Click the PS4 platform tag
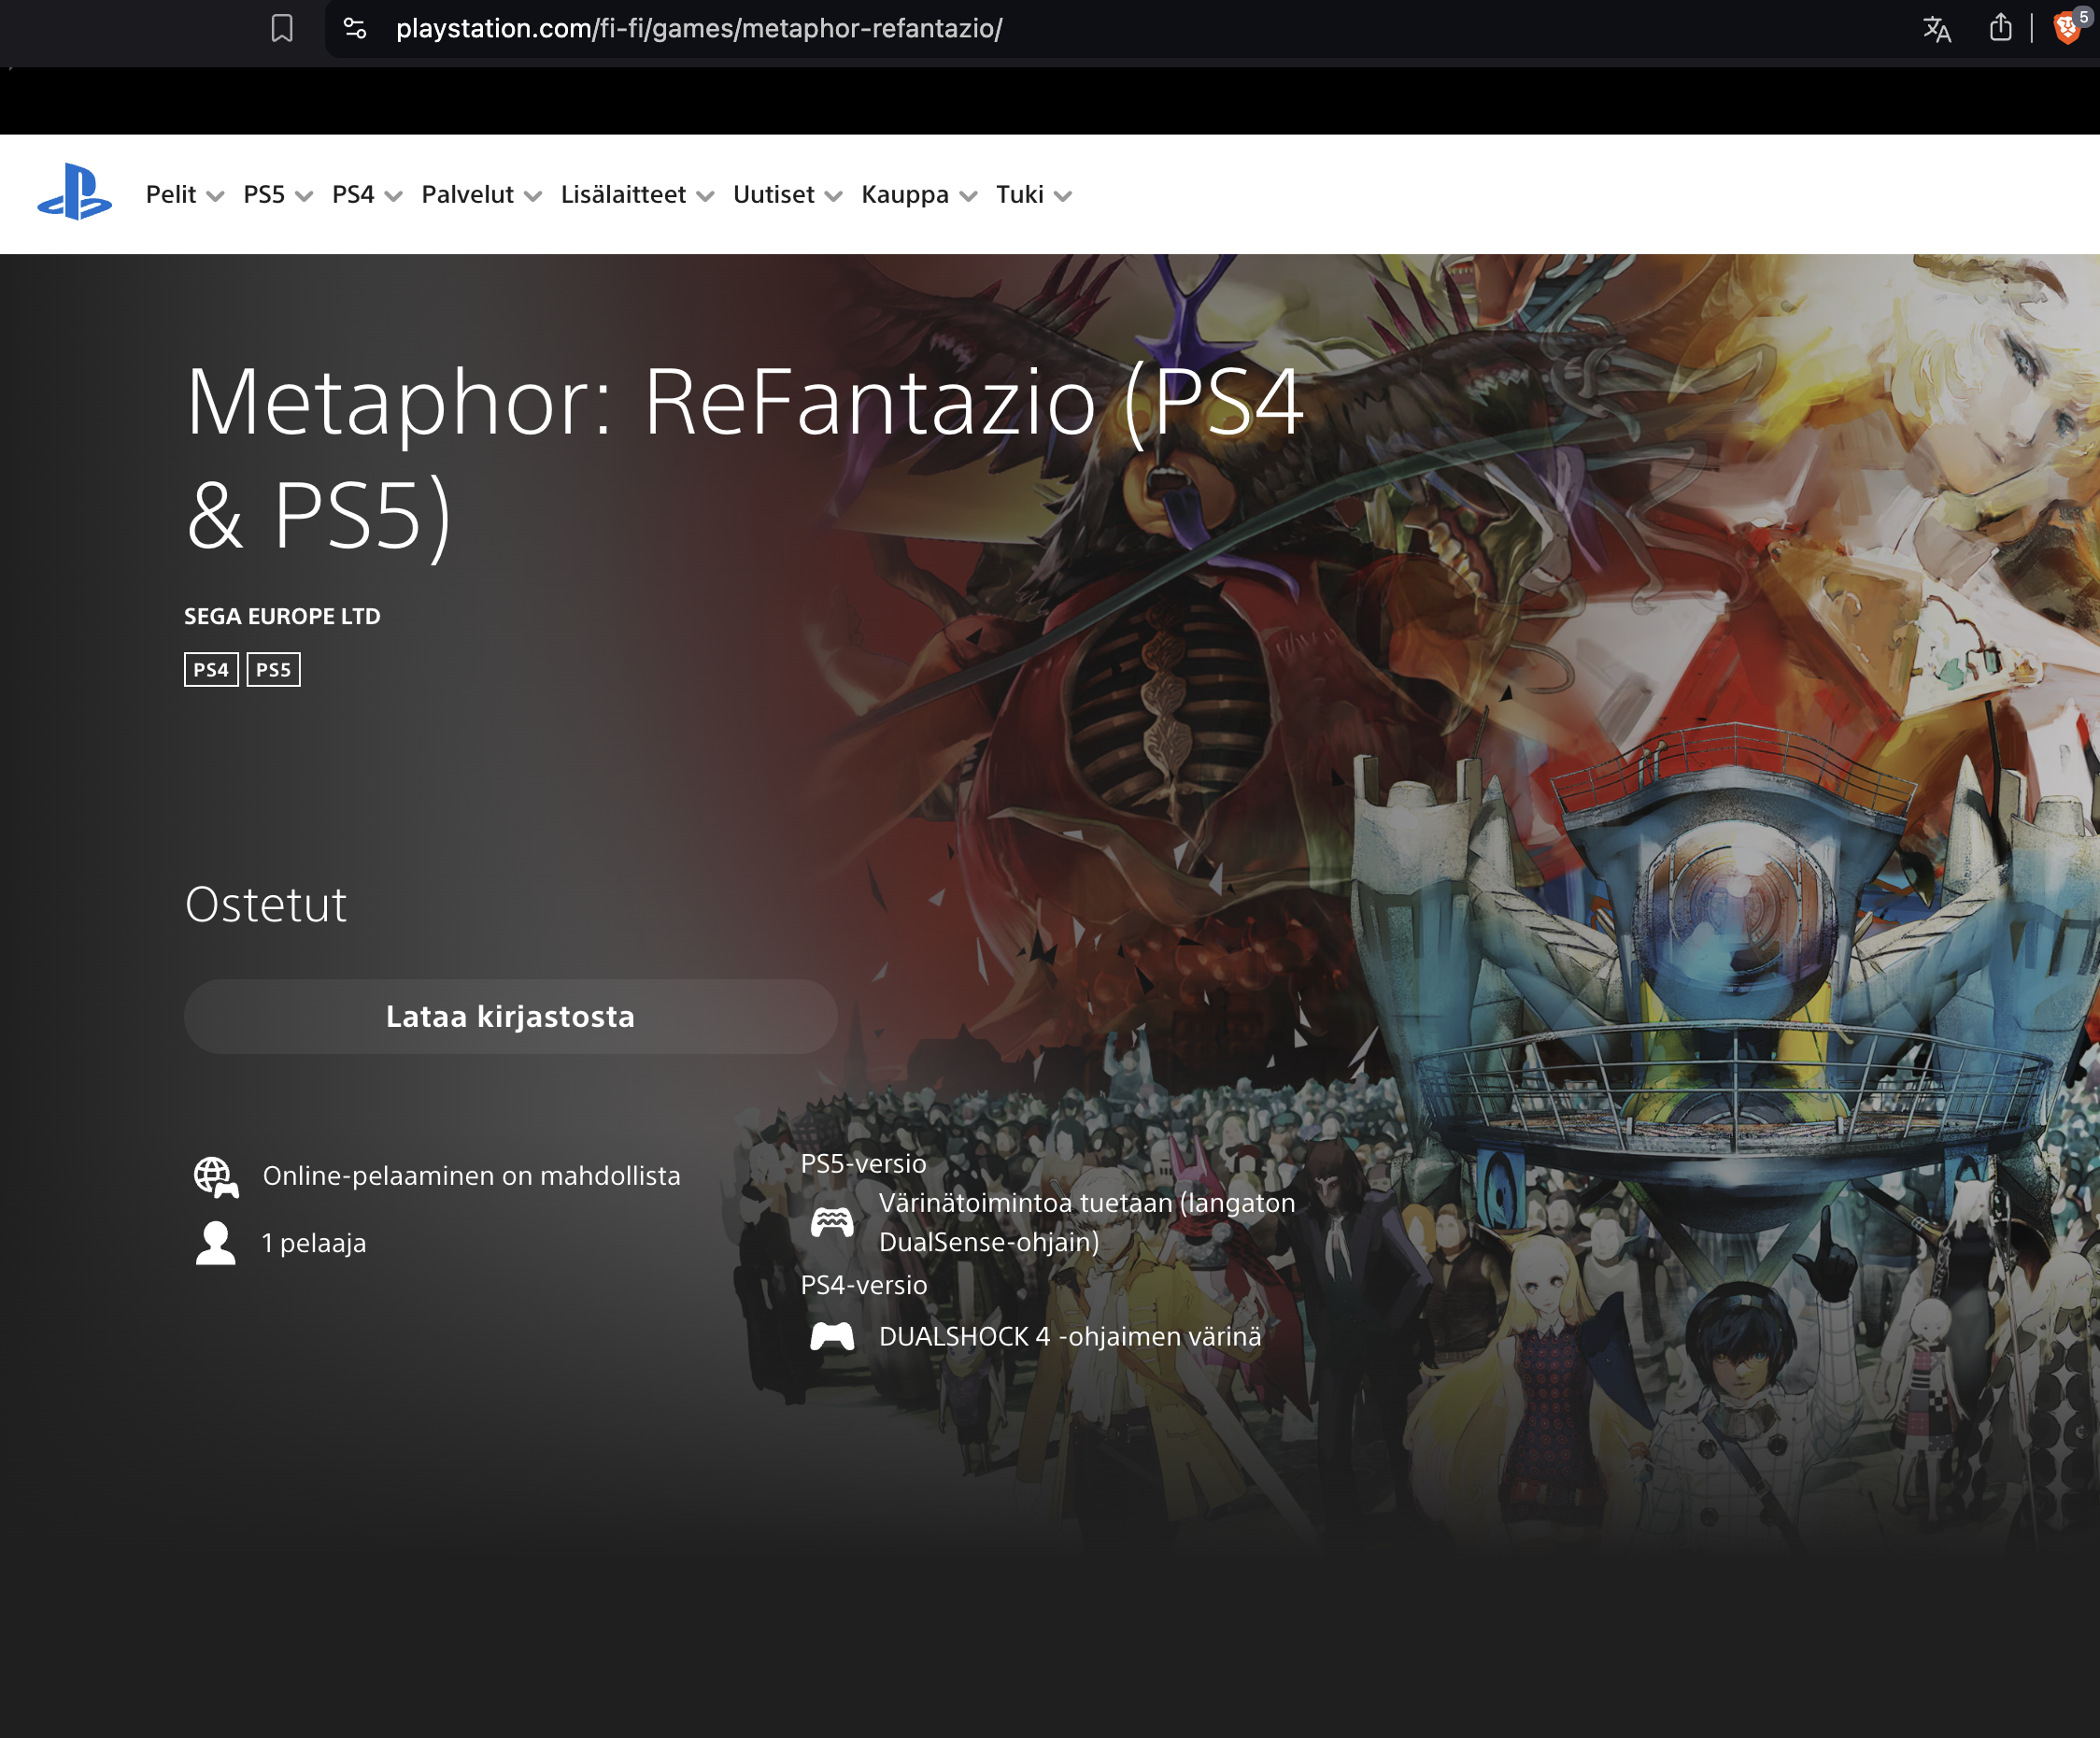Viewport: 2100px width, 1738px height. point(211,669)
